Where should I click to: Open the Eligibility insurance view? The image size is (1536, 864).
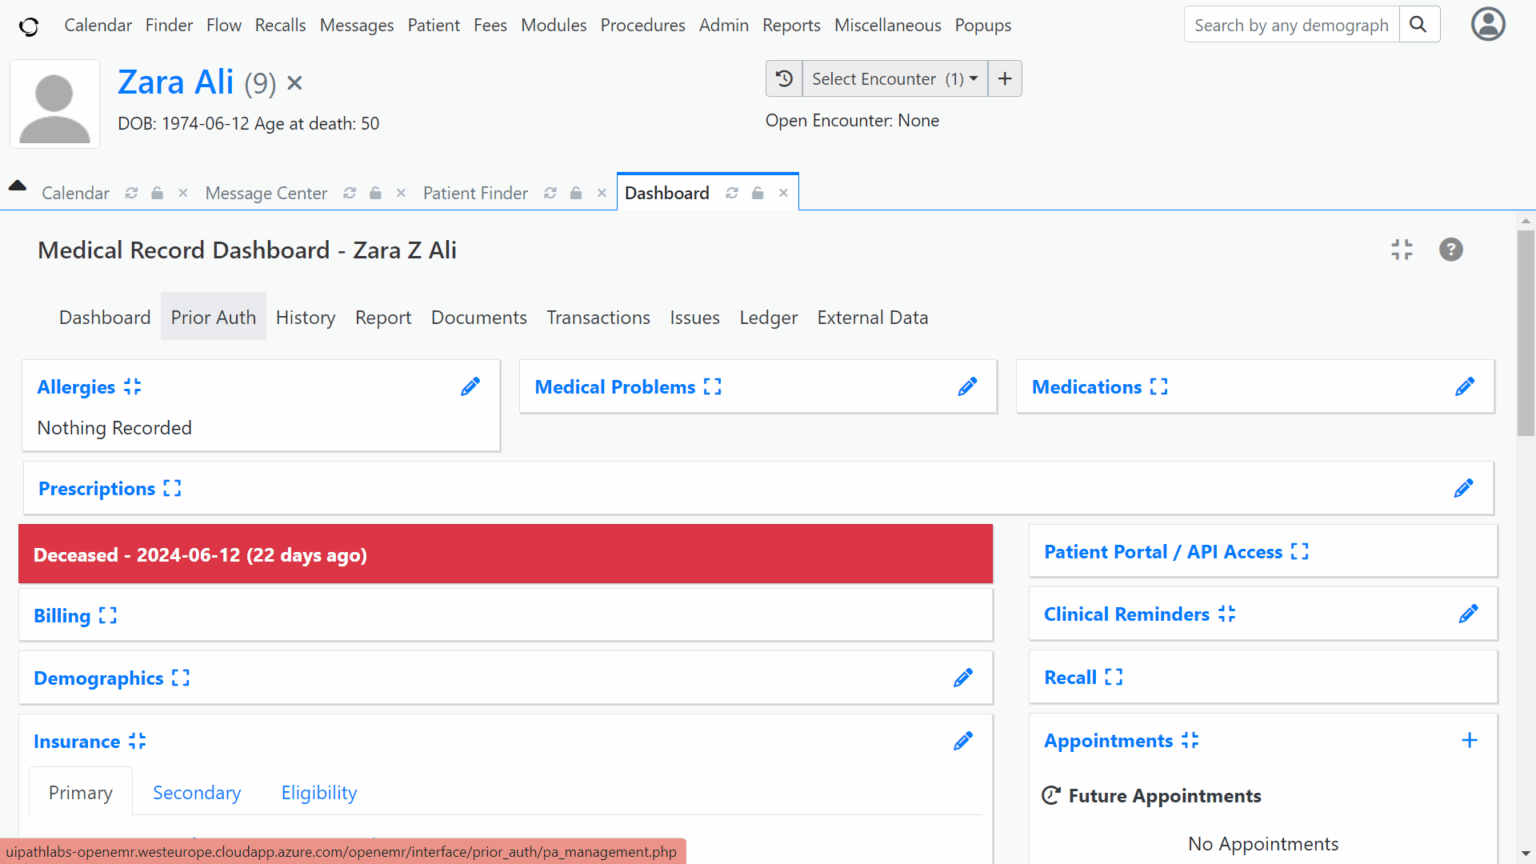[x=318, y=792]
